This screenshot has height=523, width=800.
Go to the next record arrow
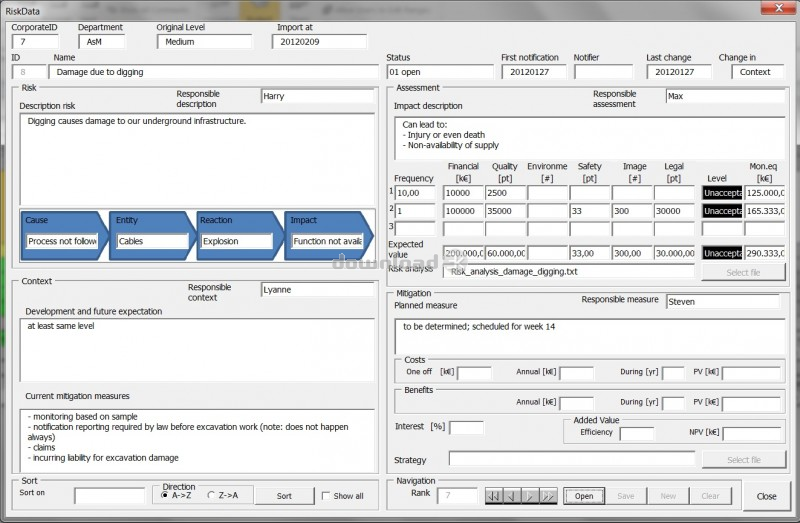click(x=530, y=495)
